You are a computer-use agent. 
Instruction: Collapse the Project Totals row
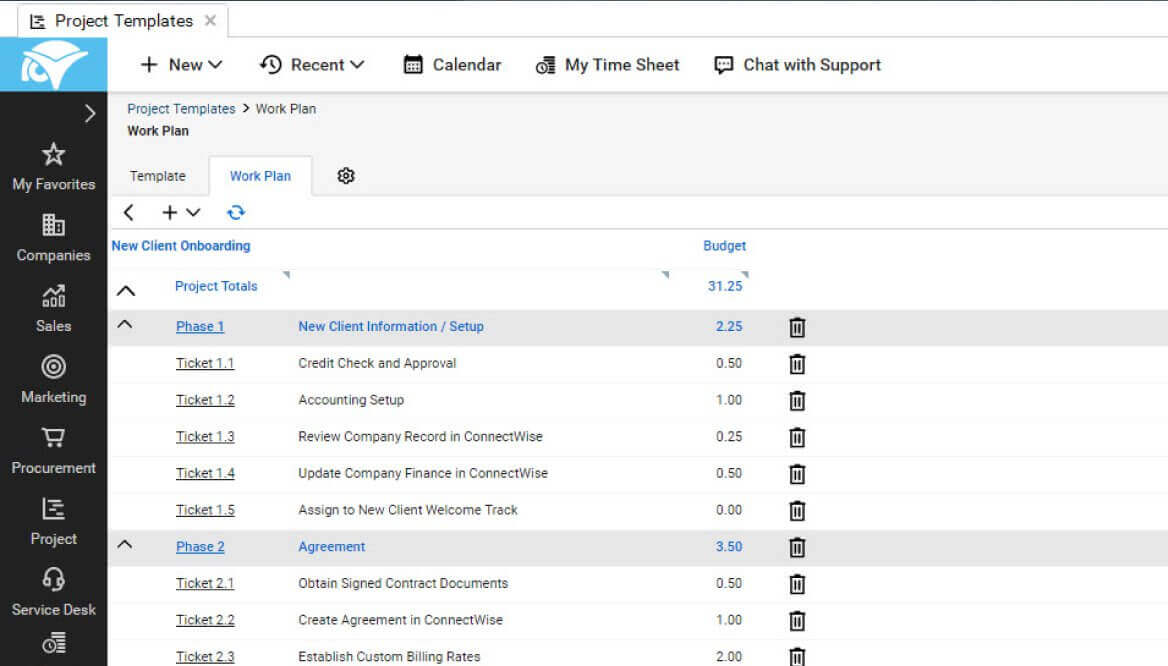tap(125, 290)
